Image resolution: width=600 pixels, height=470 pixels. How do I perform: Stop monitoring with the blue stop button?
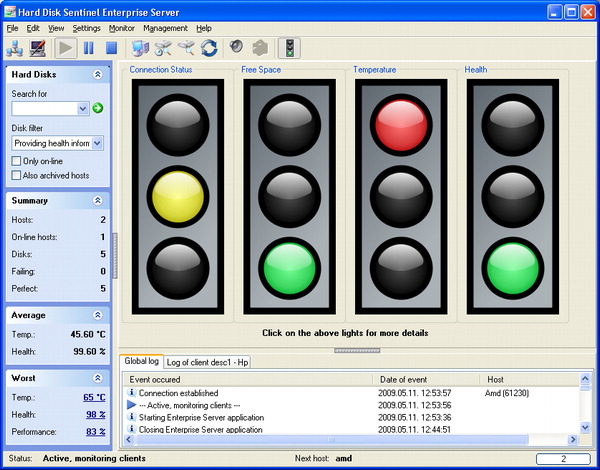pos(111,48)
